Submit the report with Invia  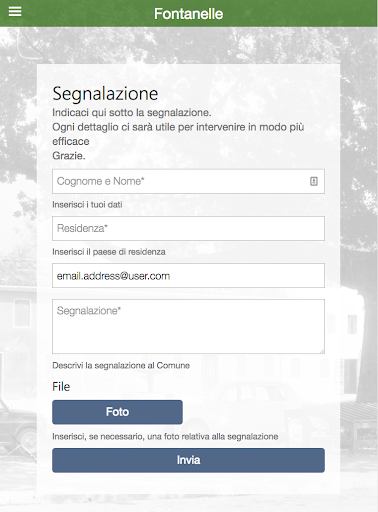188,460
